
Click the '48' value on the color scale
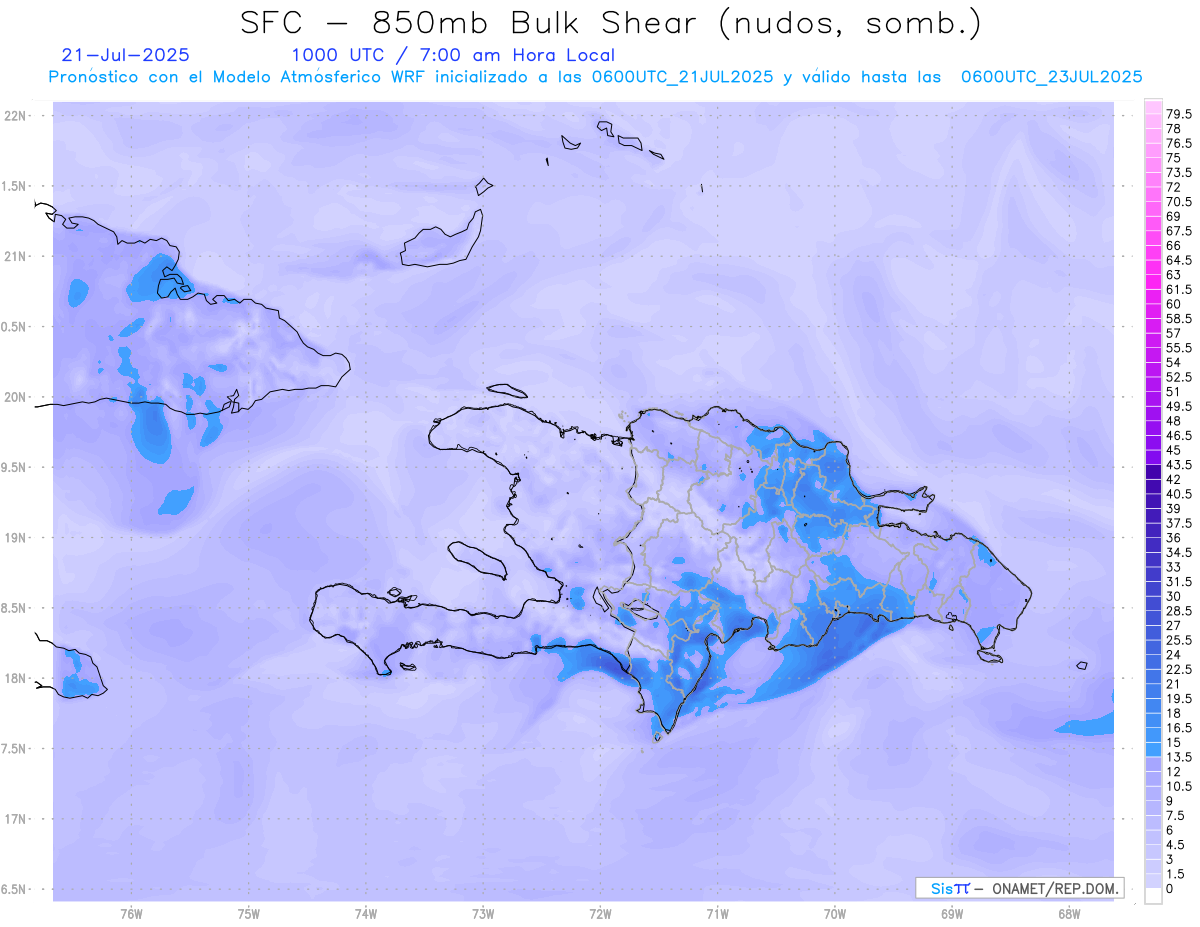click(1174, 421)
